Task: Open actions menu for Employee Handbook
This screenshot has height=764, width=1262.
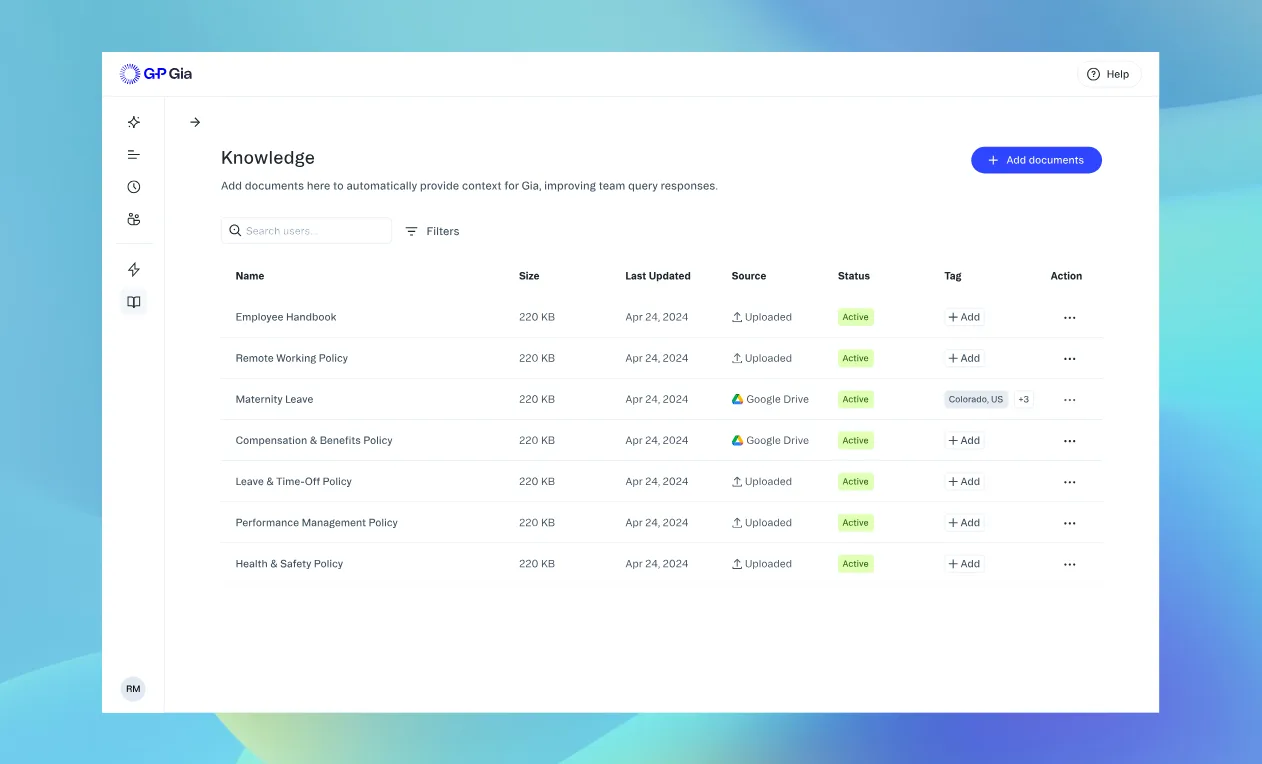Action: (1069, 317)
